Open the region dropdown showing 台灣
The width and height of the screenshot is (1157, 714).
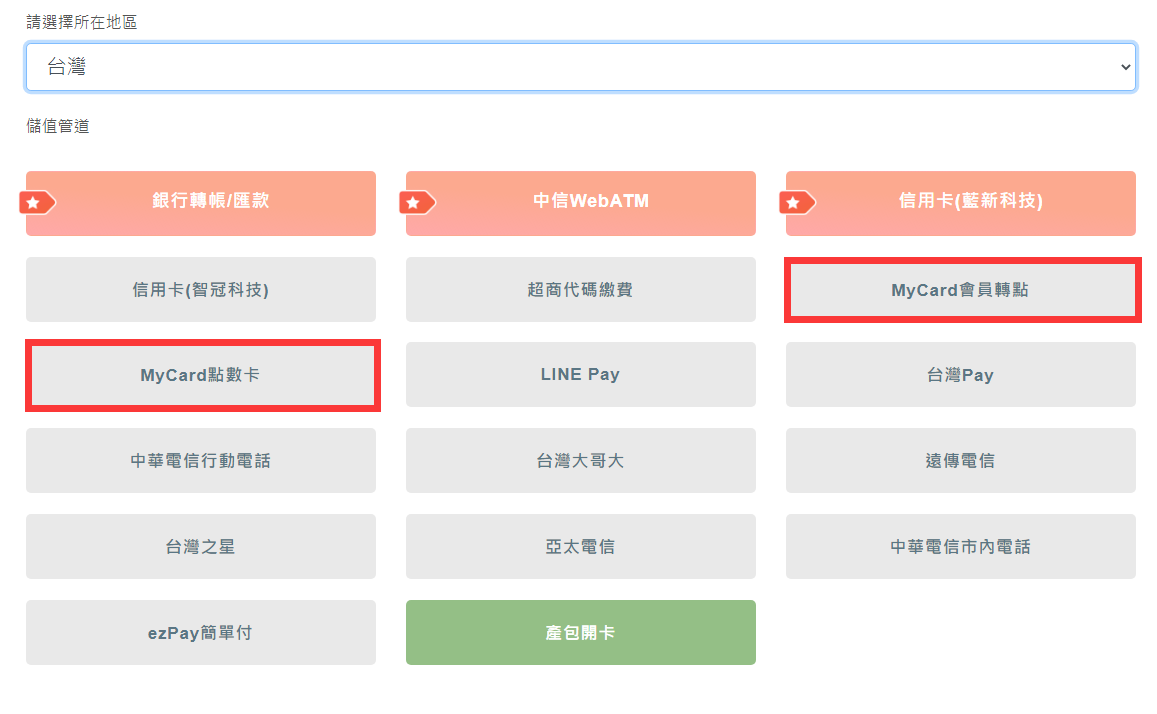tap(581, 67)
